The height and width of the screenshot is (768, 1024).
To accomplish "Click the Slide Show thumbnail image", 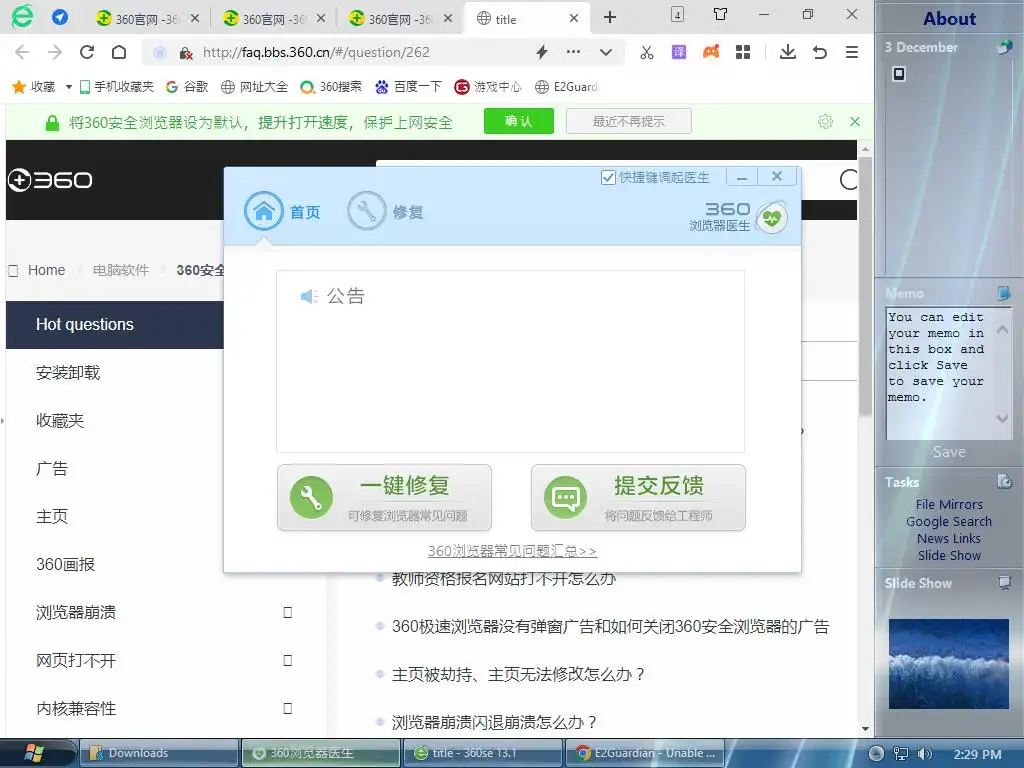I will (x=949, y=664).
